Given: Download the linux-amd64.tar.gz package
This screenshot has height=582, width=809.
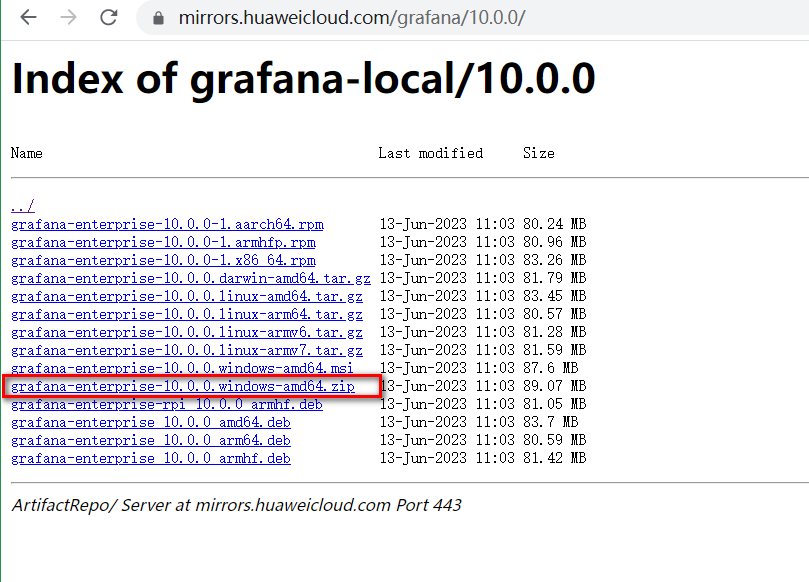Looking at the screenshot, I should (186, 297).
